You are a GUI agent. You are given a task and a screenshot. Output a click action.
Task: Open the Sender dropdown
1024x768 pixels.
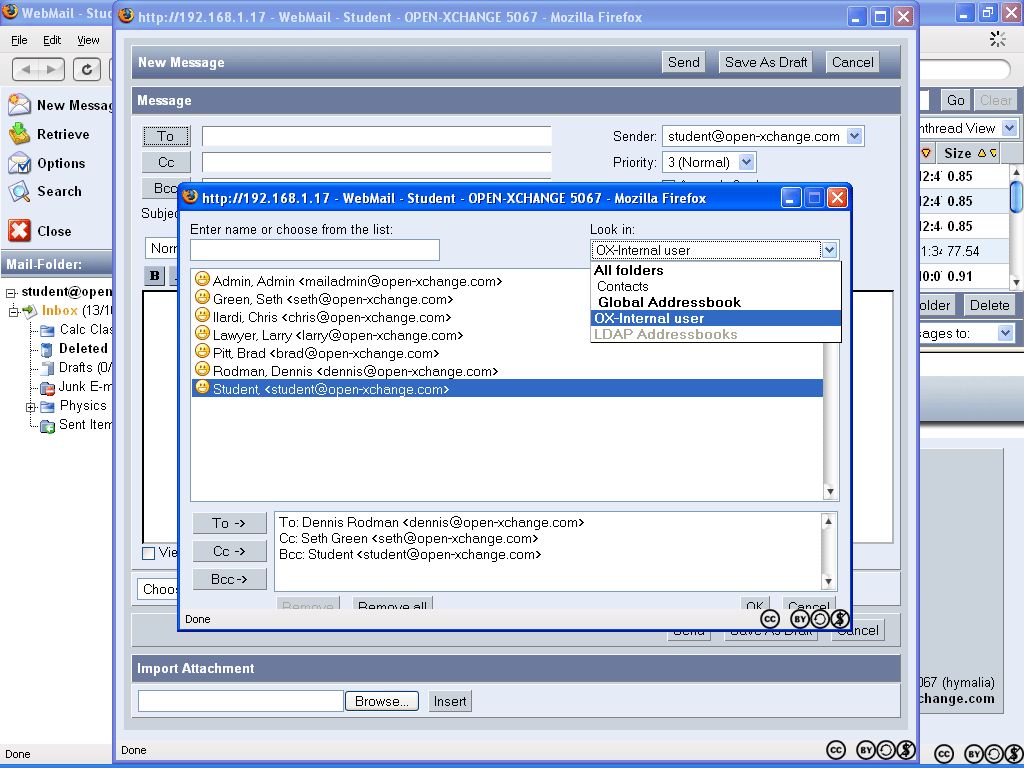tap(854, 136)
